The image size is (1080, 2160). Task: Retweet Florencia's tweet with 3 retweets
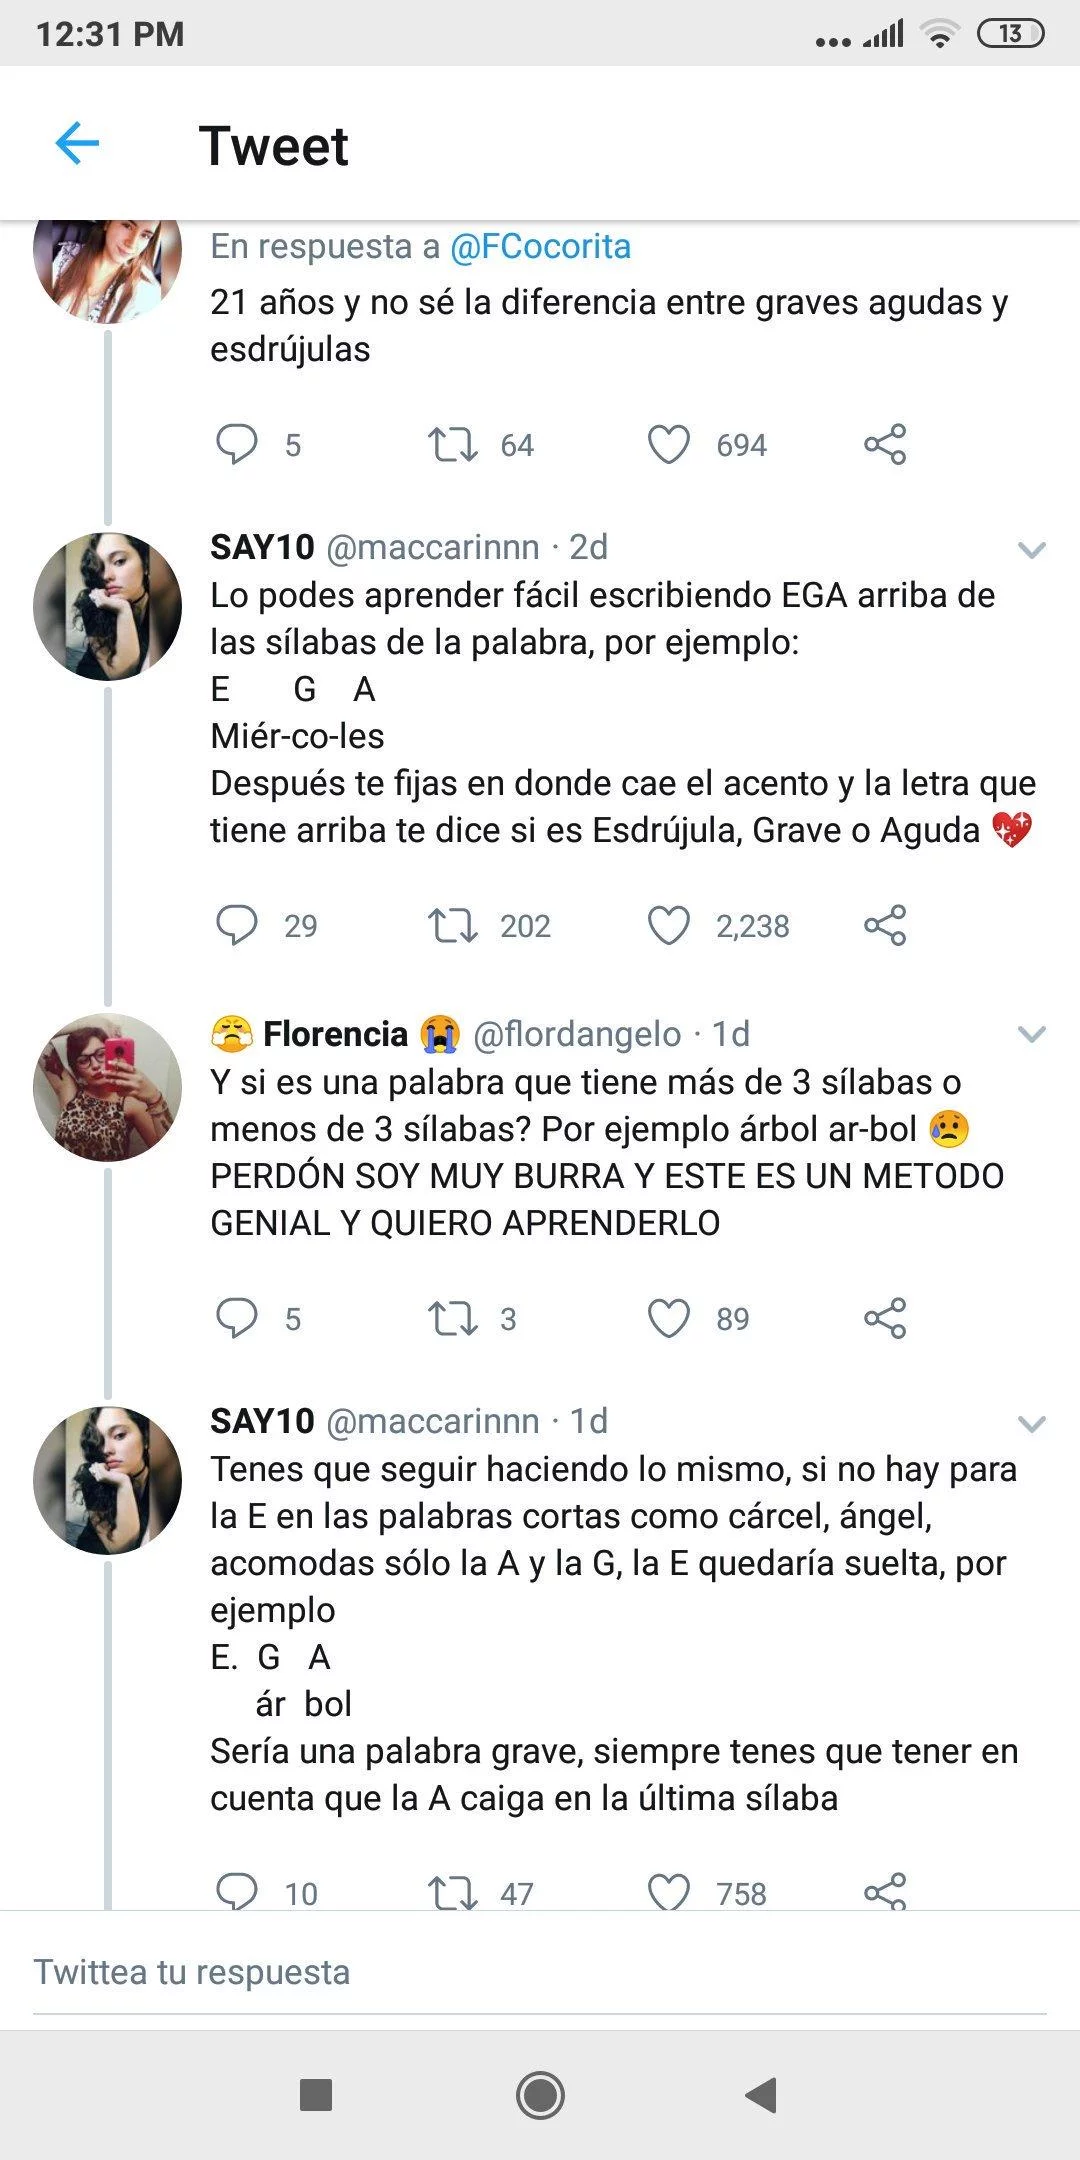tap(453, 1318)
